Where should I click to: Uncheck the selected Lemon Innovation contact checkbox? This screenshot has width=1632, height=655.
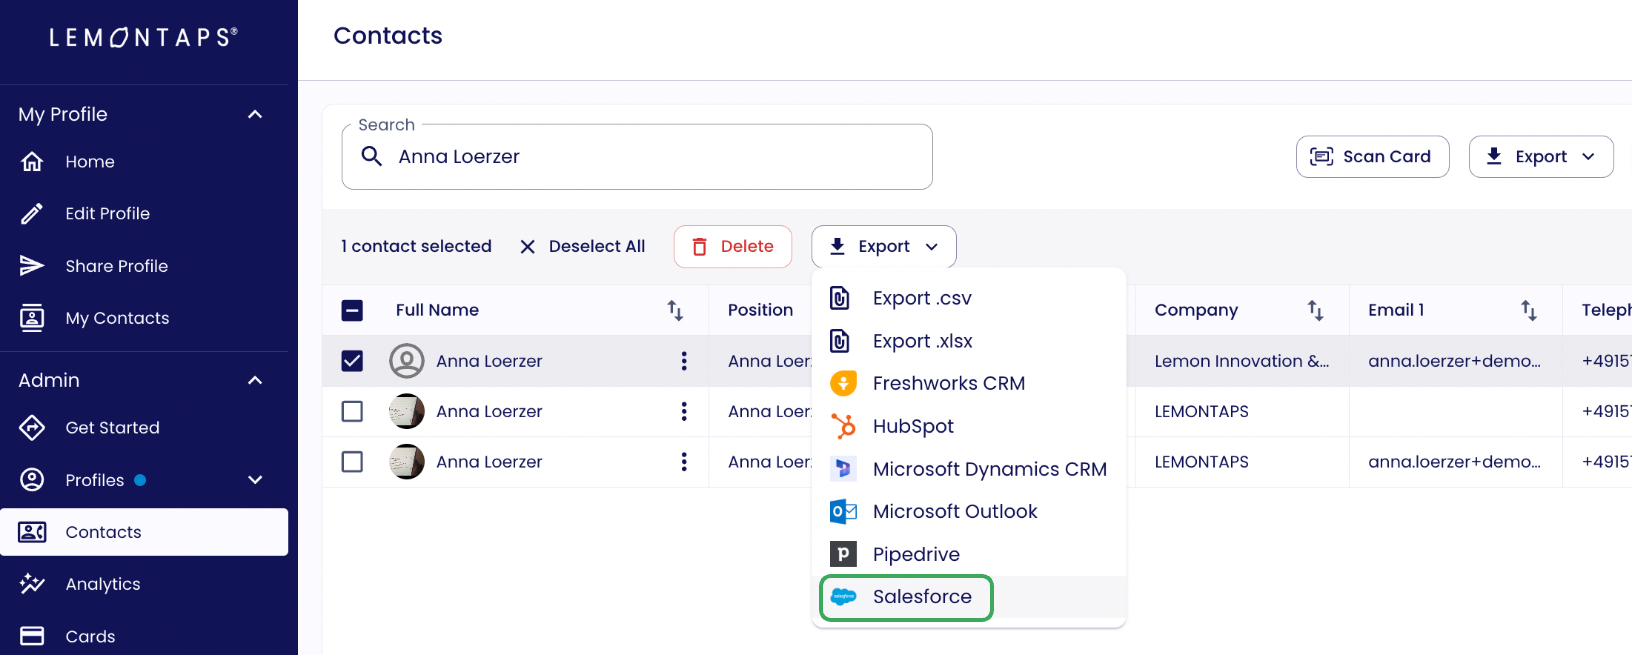pos(352,361)
